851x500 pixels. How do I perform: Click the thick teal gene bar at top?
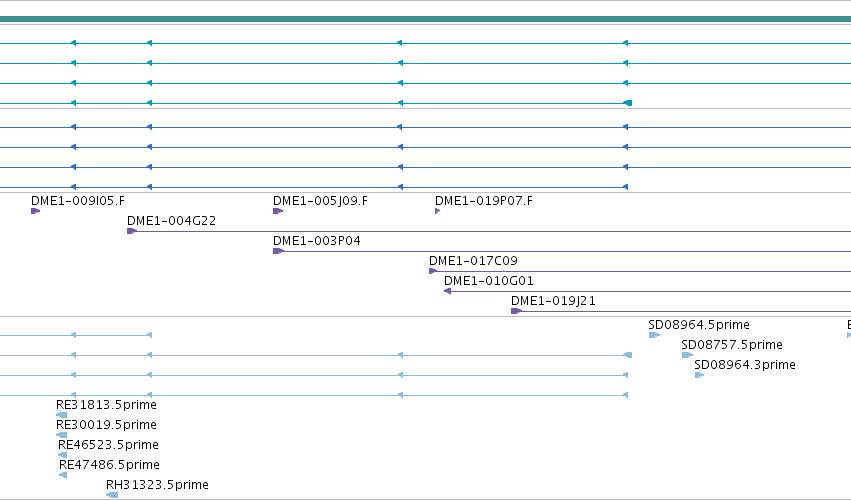[426, 20]
